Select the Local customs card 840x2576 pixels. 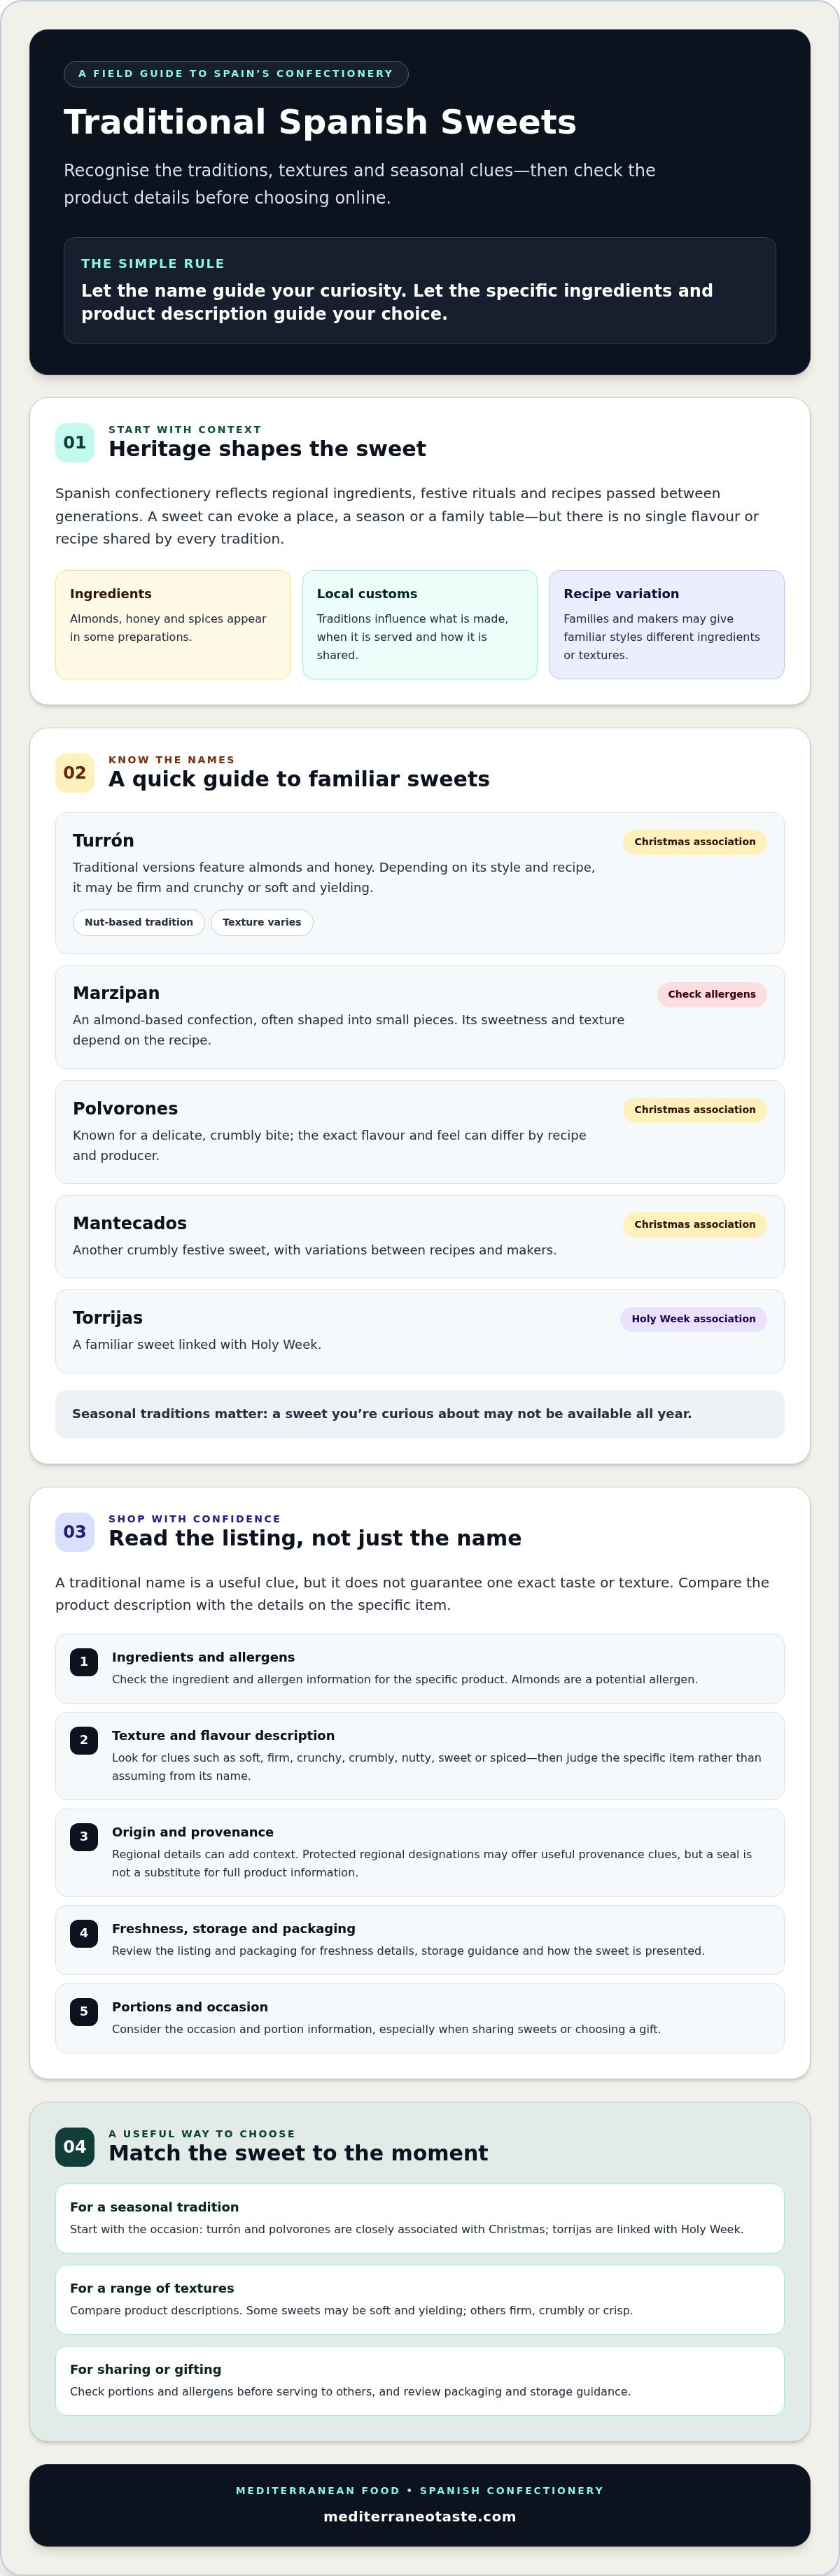coord(420,625)
